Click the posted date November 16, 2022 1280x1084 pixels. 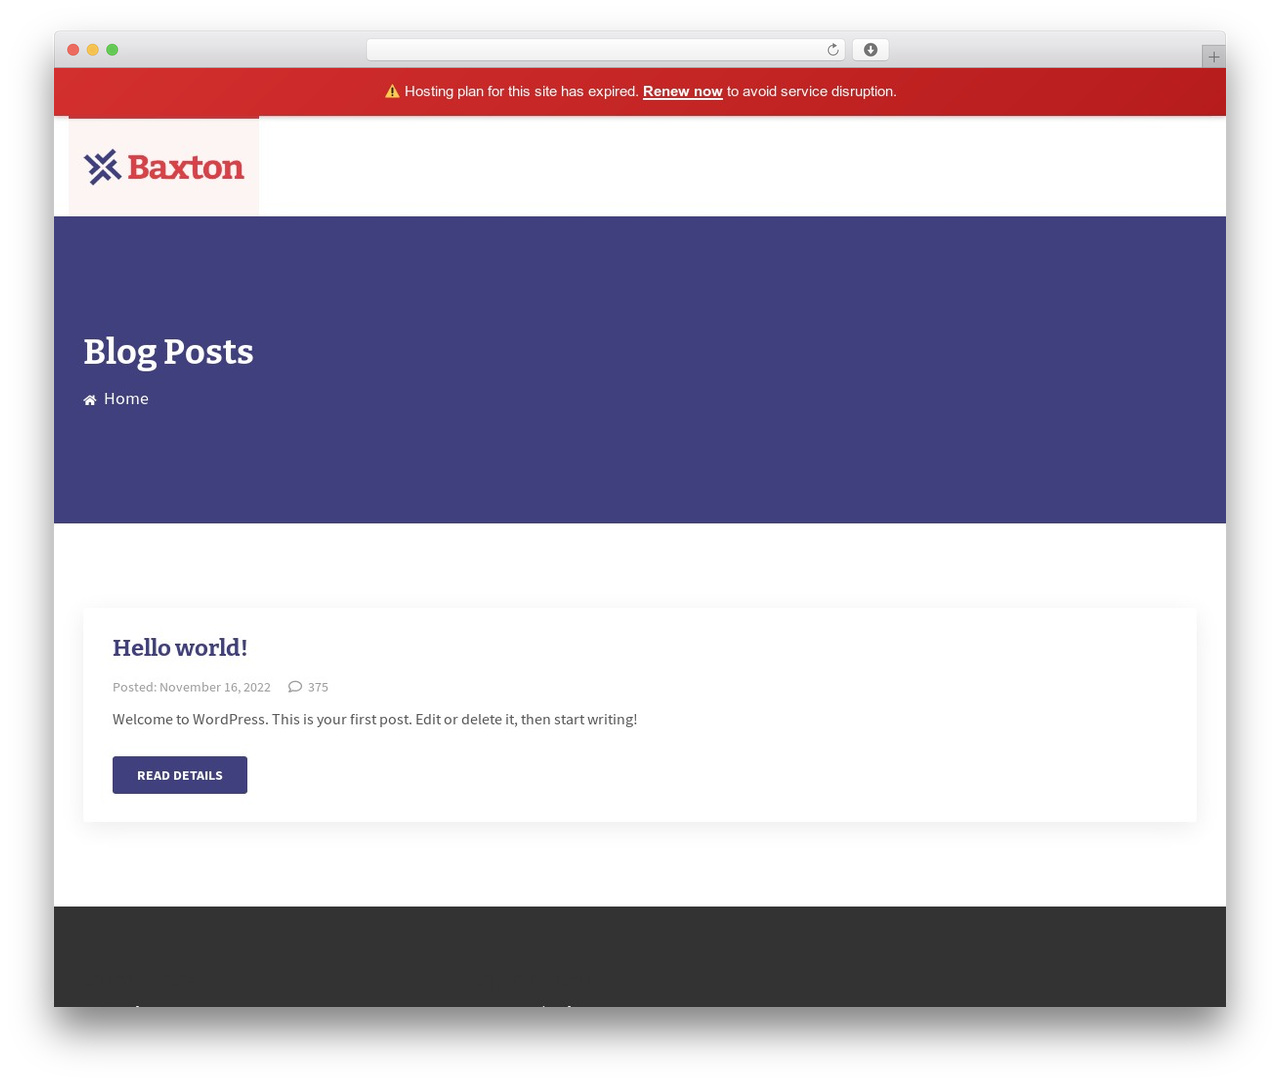(215, 687)
